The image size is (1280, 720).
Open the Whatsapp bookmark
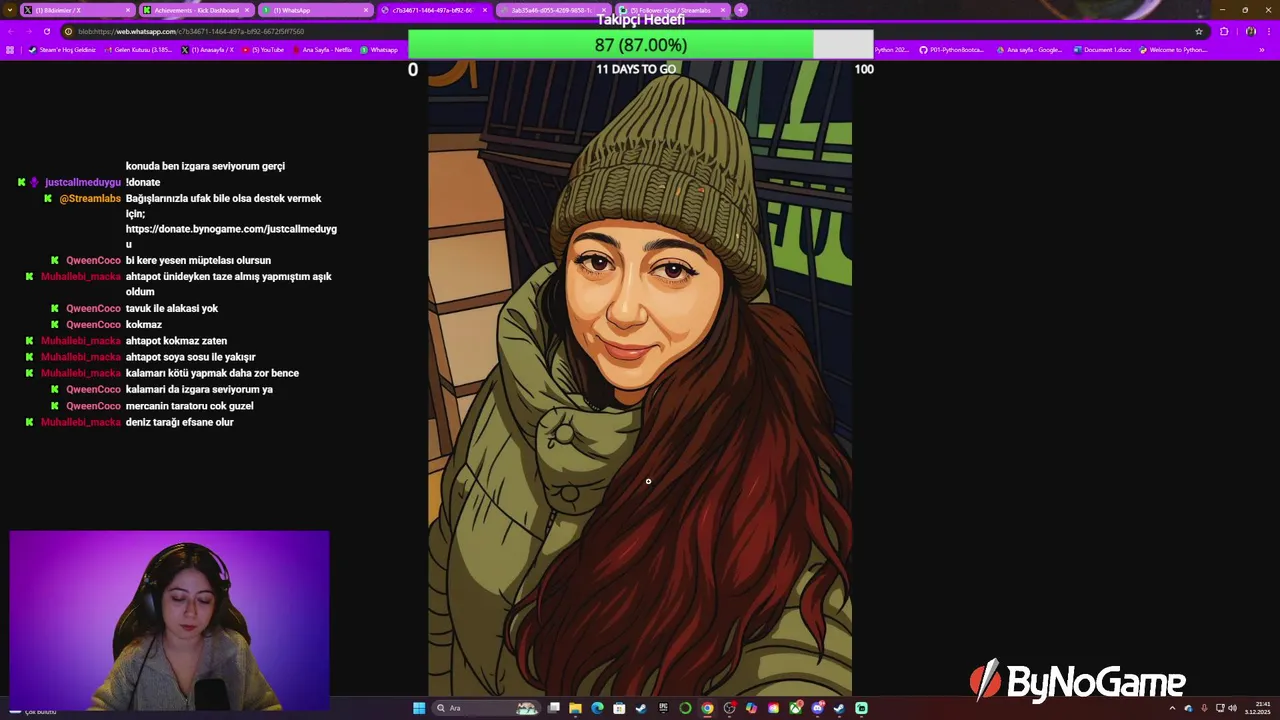(379, 50)
